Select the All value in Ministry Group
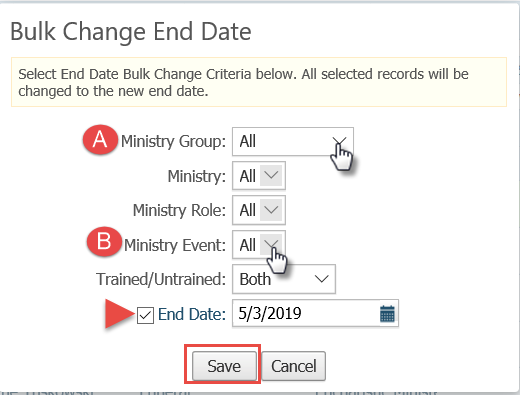520x395 pixels. pyautogui.click(x=248, y=141)
